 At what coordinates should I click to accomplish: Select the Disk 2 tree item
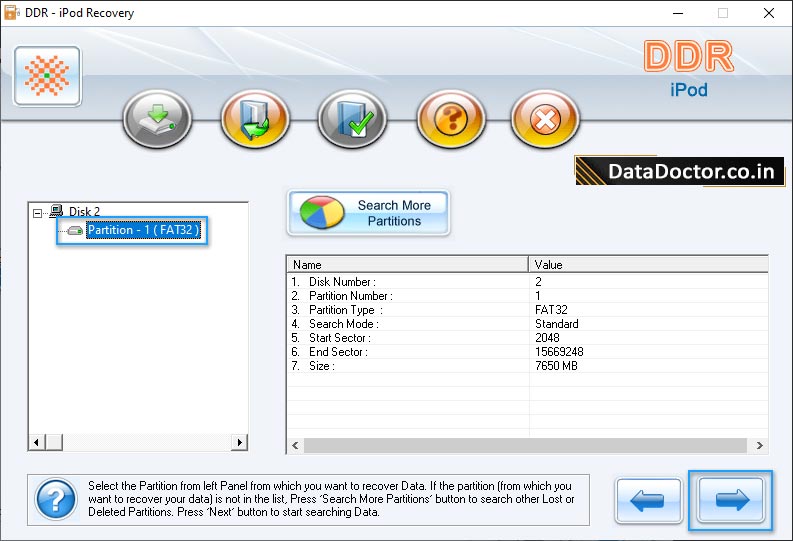(84, 211)
